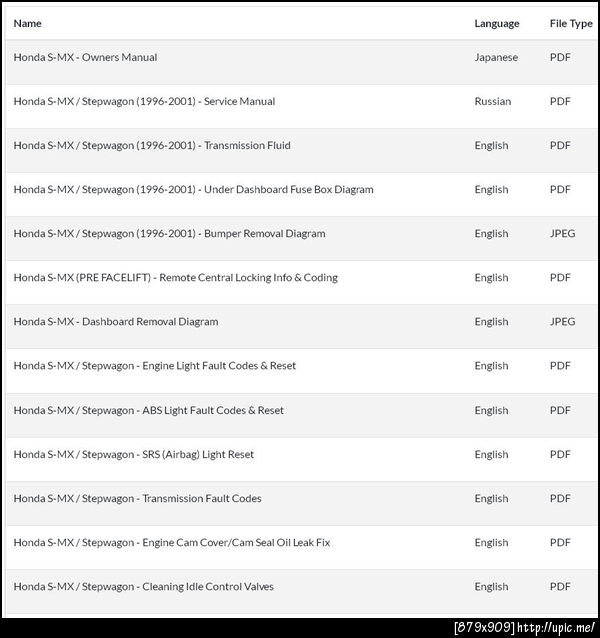Screen dimensions: 600x638
Task: Click Remote Central Locking Info & Coding
Action: pyautogui.click(x=175, y=278)
